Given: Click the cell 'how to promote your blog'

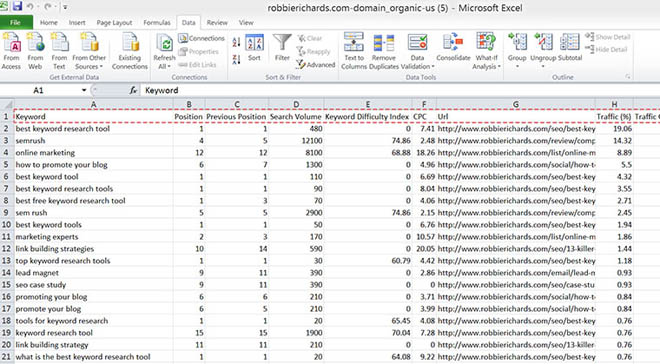Looking at the screenshot, I should tap(93, 165).
